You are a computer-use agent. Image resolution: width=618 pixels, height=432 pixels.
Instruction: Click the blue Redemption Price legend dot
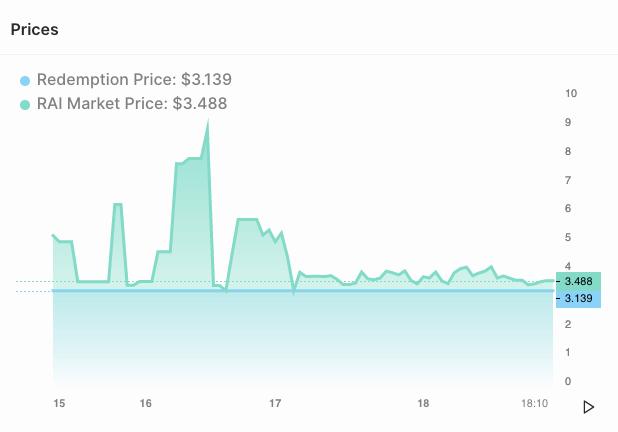tap(25, 80)
